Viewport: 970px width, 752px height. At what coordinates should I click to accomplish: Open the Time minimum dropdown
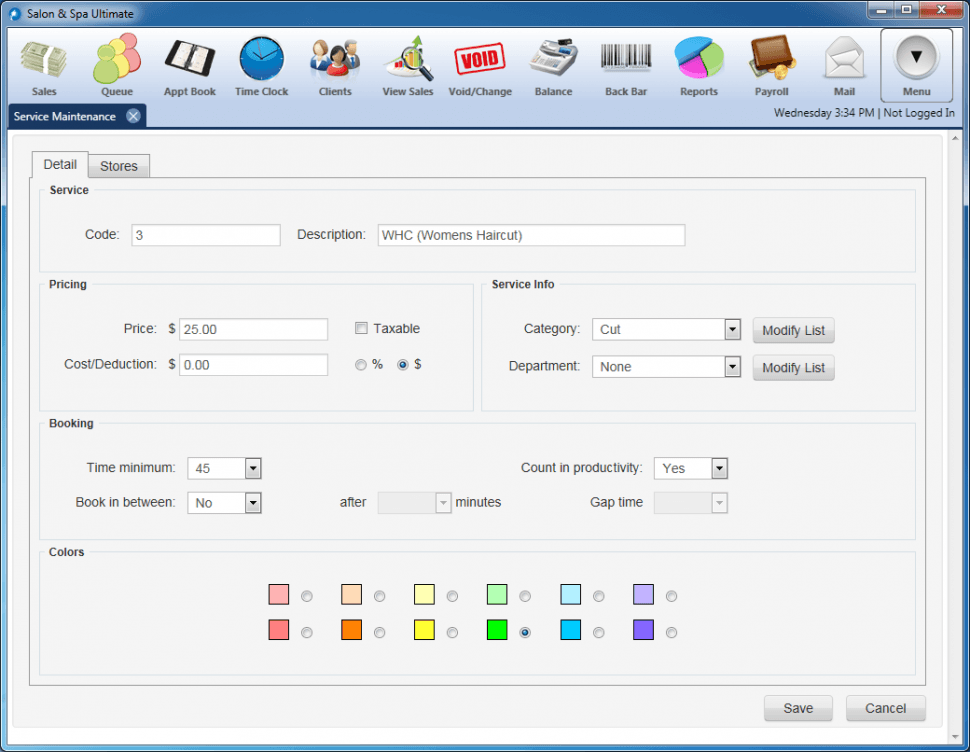pos(253,468)
